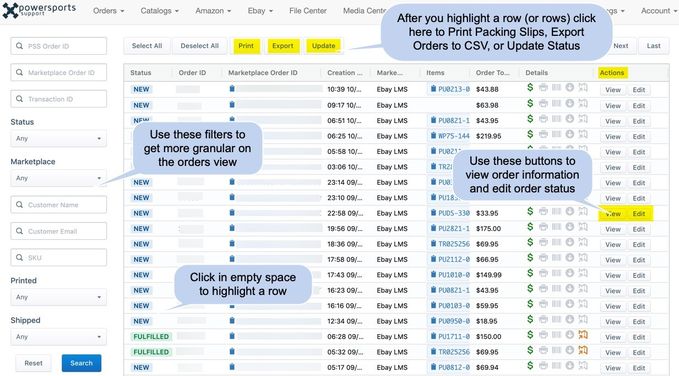The height and width of the screenshot is (376, 679).
Task: Click the blue Search button
Action: click(81, 363)
